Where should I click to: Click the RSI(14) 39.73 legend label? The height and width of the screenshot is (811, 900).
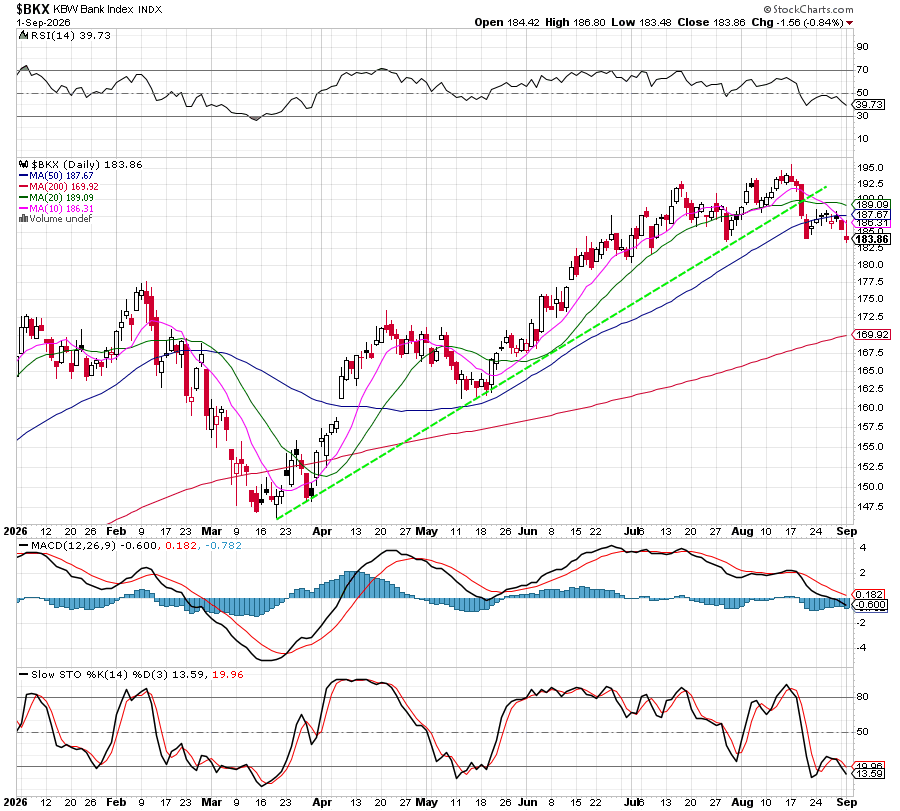click(70, 36)
